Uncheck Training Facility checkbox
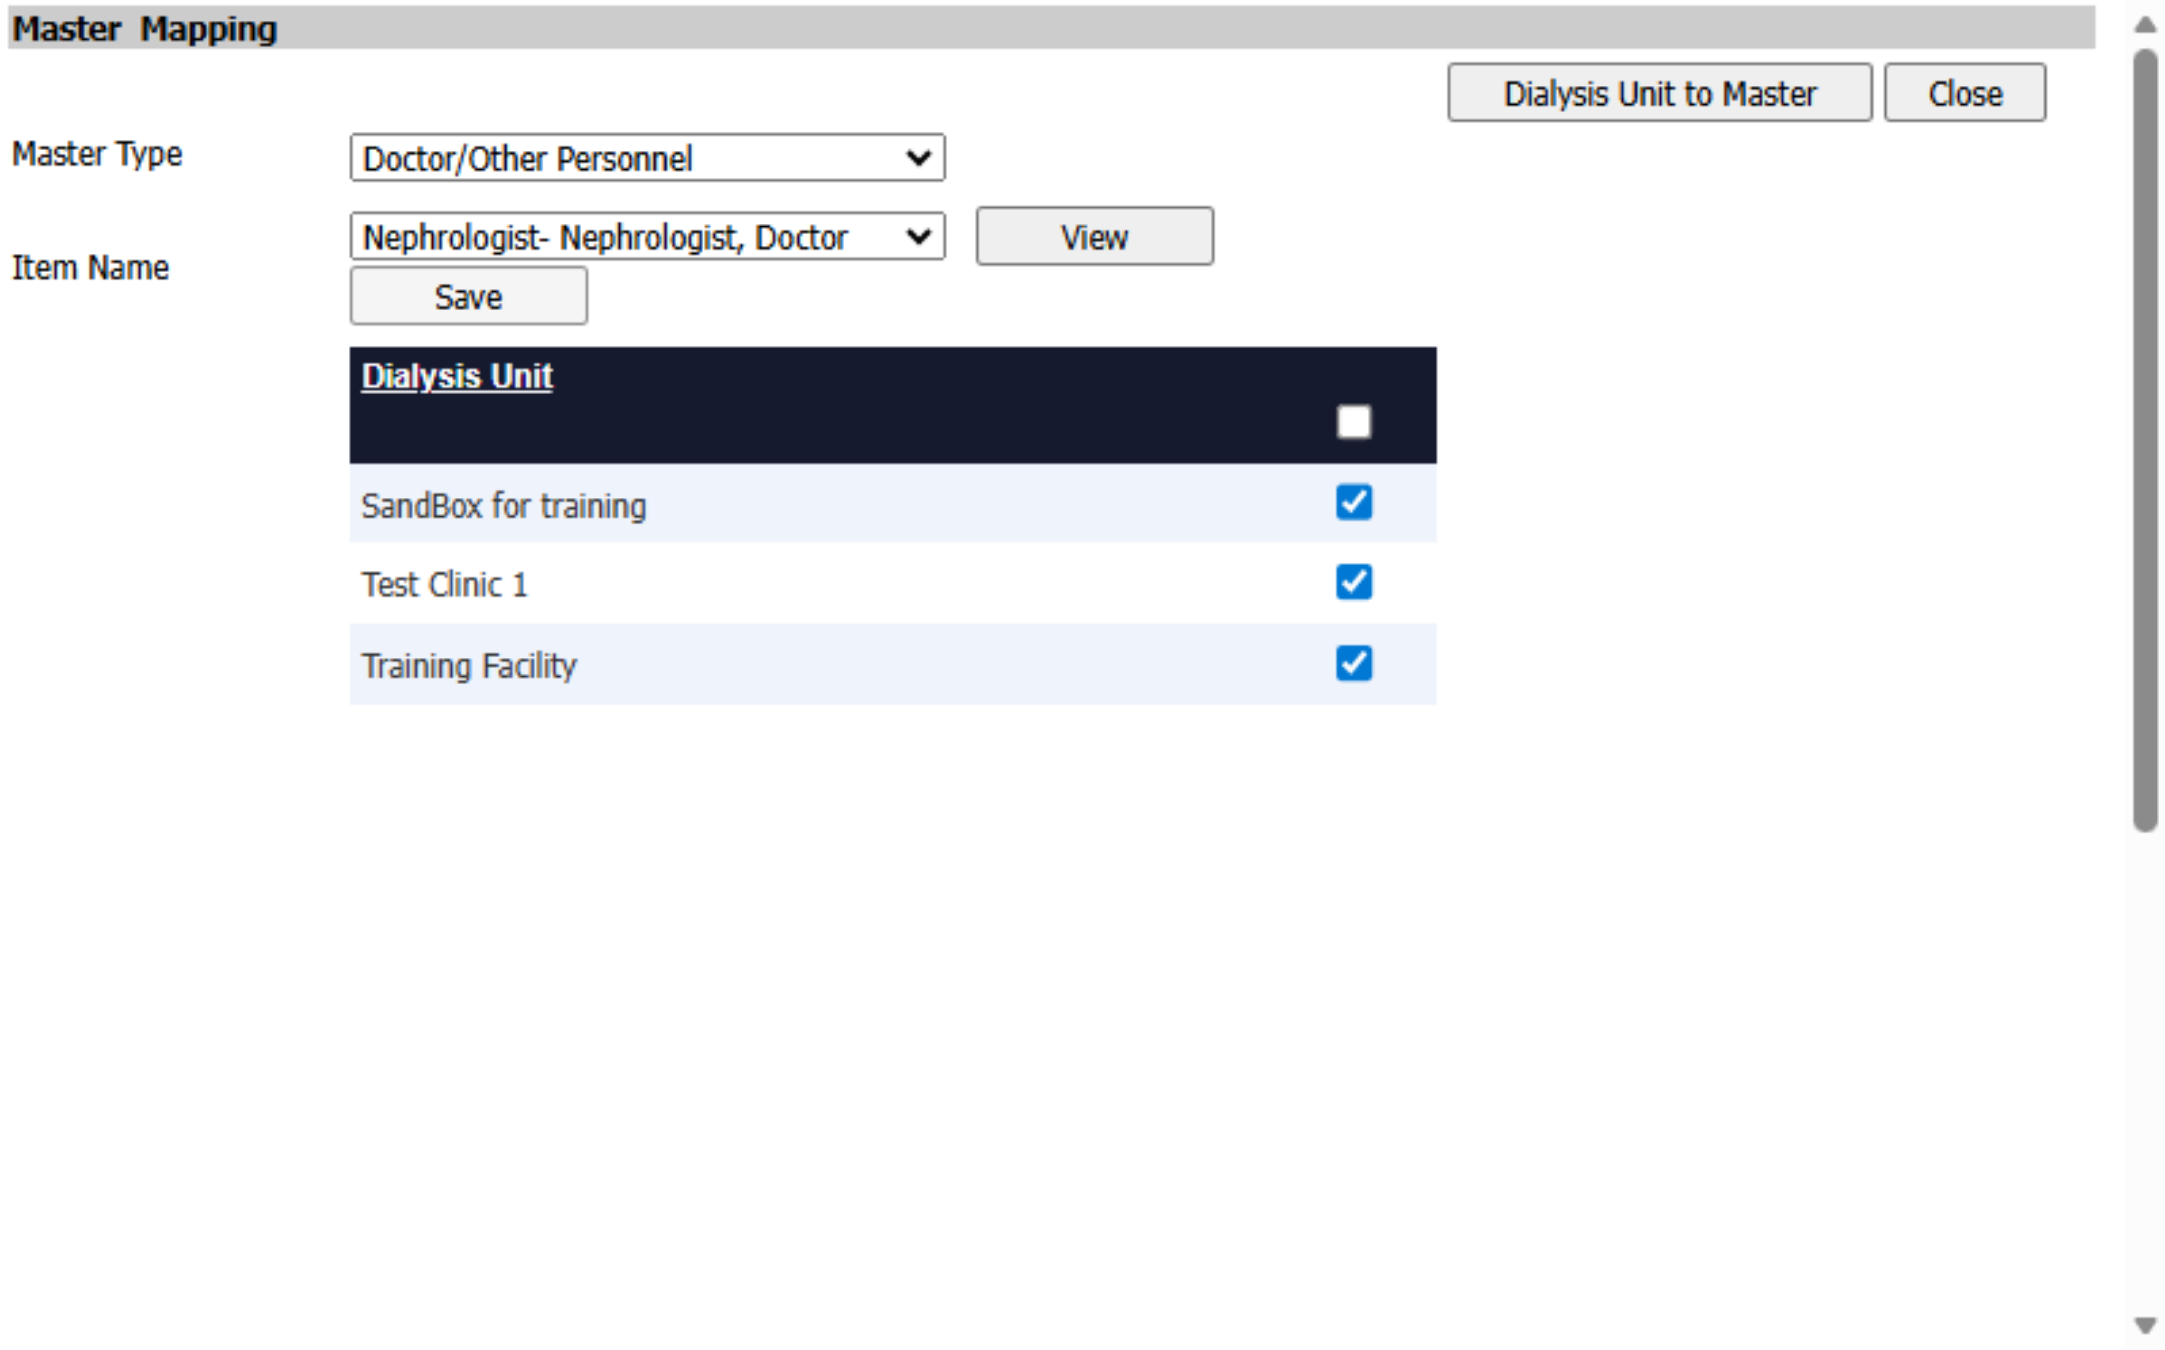The height and width of the screenshot is (1350, 2165). pyautogui.click(x=1354, y=663)
